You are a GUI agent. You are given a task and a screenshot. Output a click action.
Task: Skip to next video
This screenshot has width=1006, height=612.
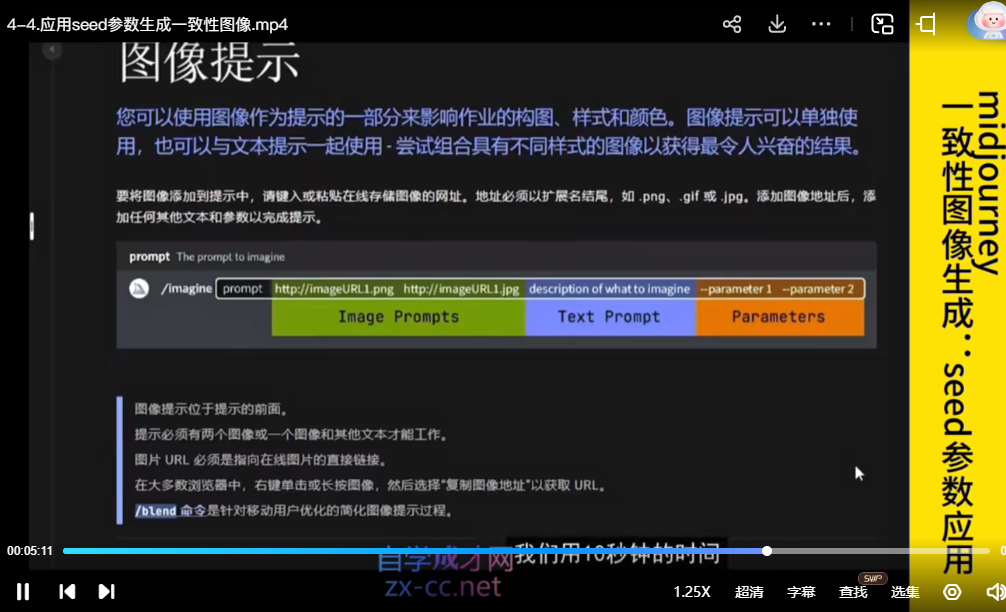(107, 591)
